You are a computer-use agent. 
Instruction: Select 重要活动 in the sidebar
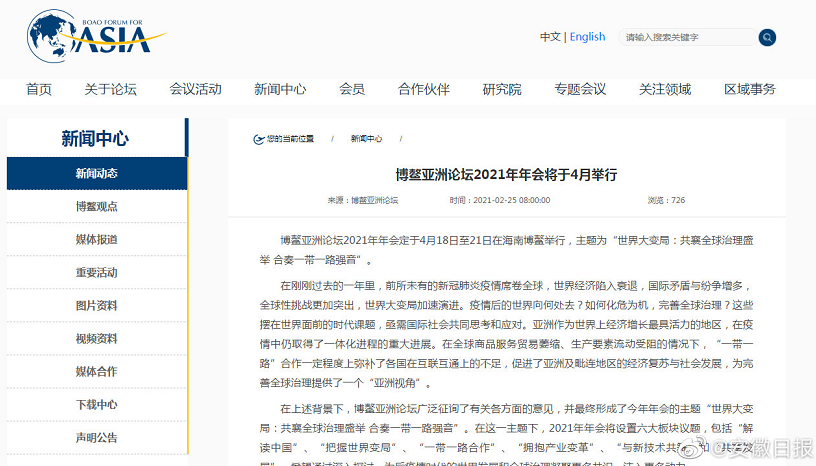(97, 273)
